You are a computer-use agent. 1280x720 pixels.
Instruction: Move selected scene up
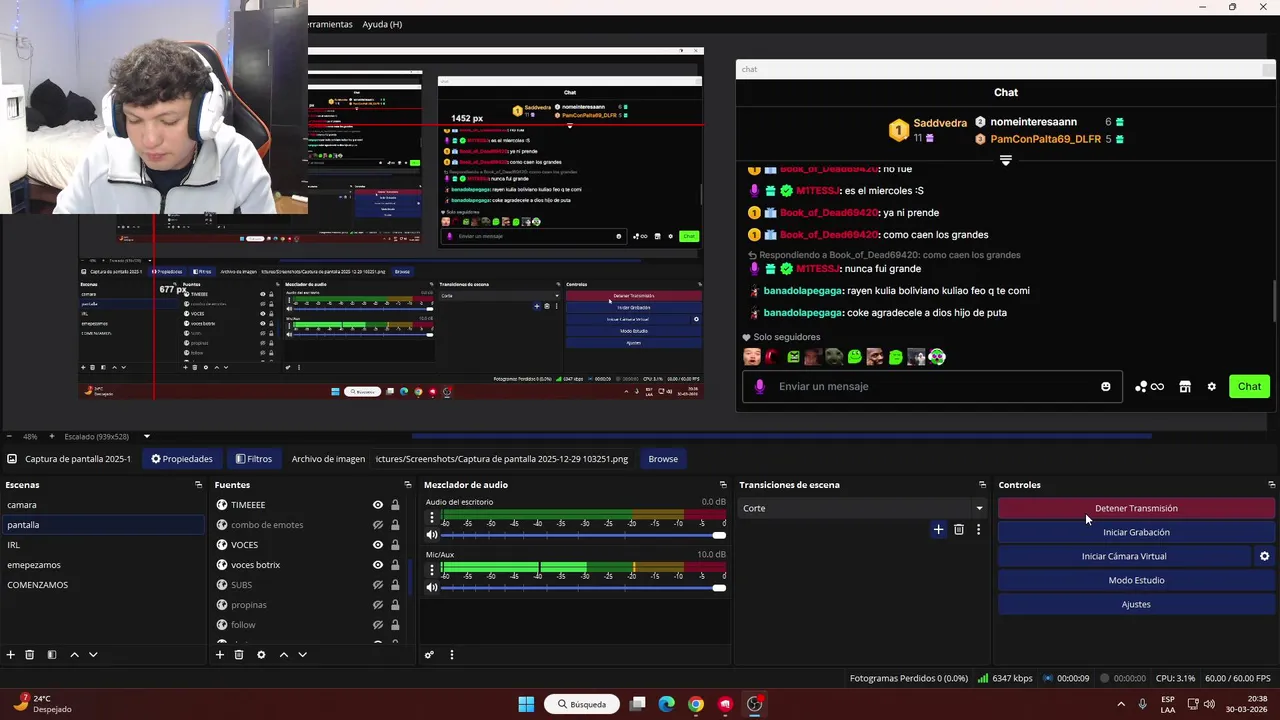[74, 655]
